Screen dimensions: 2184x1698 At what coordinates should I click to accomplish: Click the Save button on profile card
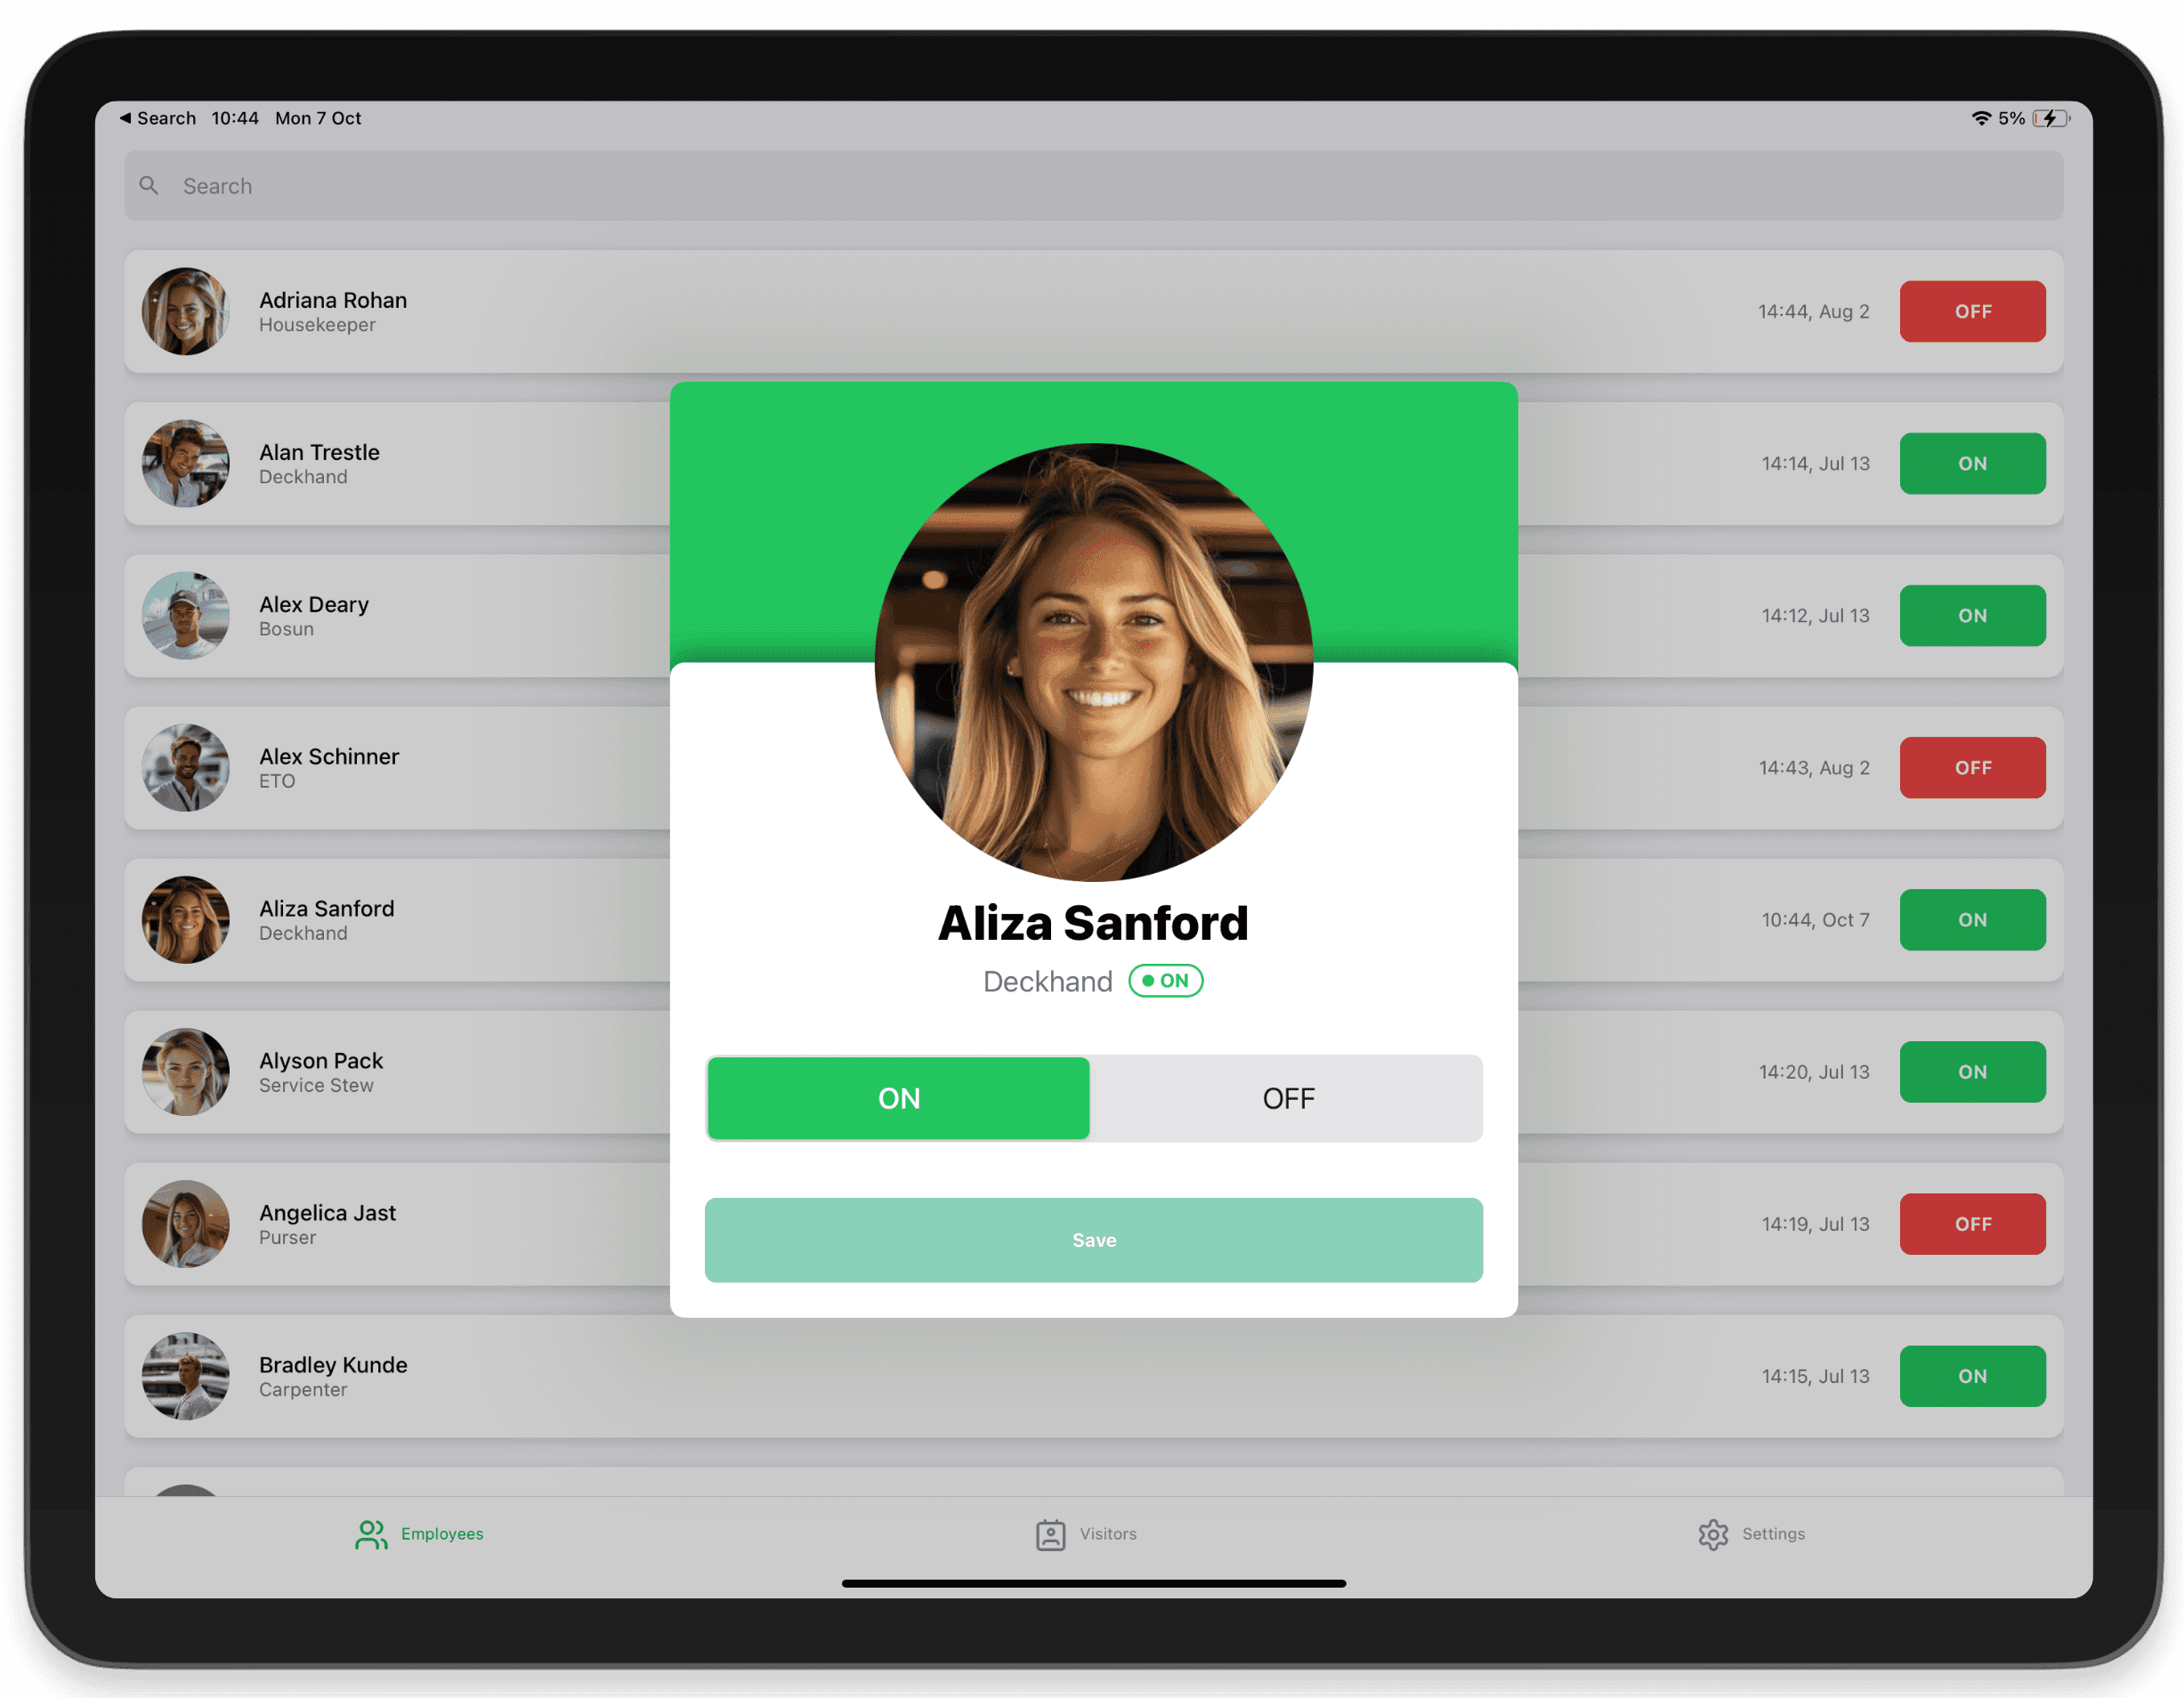tap(1092, 1239)
